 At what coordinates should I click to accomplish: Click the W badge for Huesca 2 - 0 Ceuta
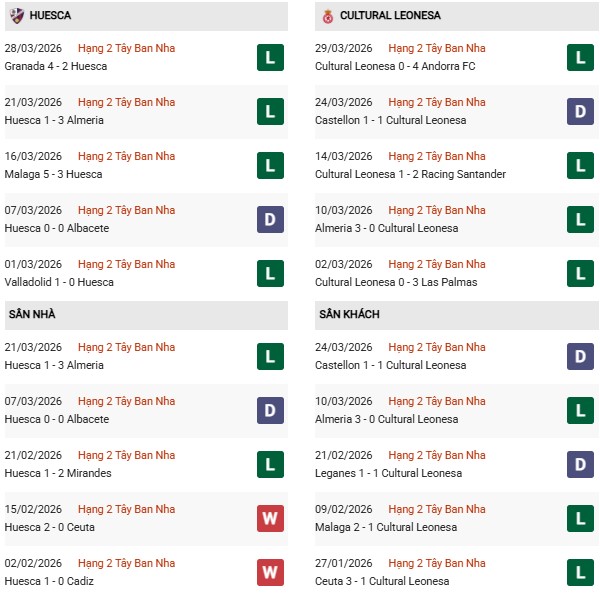[269, 519]
